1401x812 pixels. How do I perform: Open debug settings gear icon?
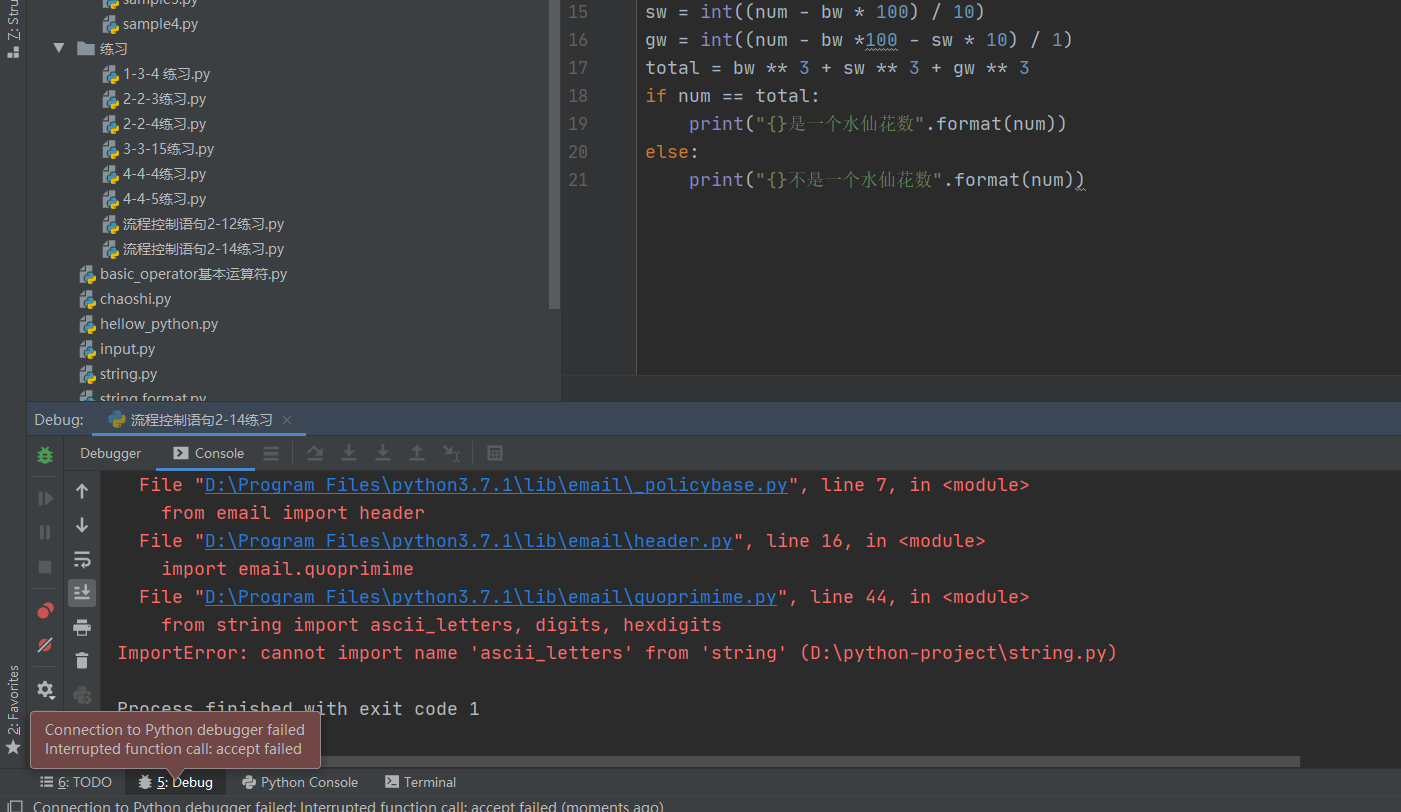(x=45, y=689)
